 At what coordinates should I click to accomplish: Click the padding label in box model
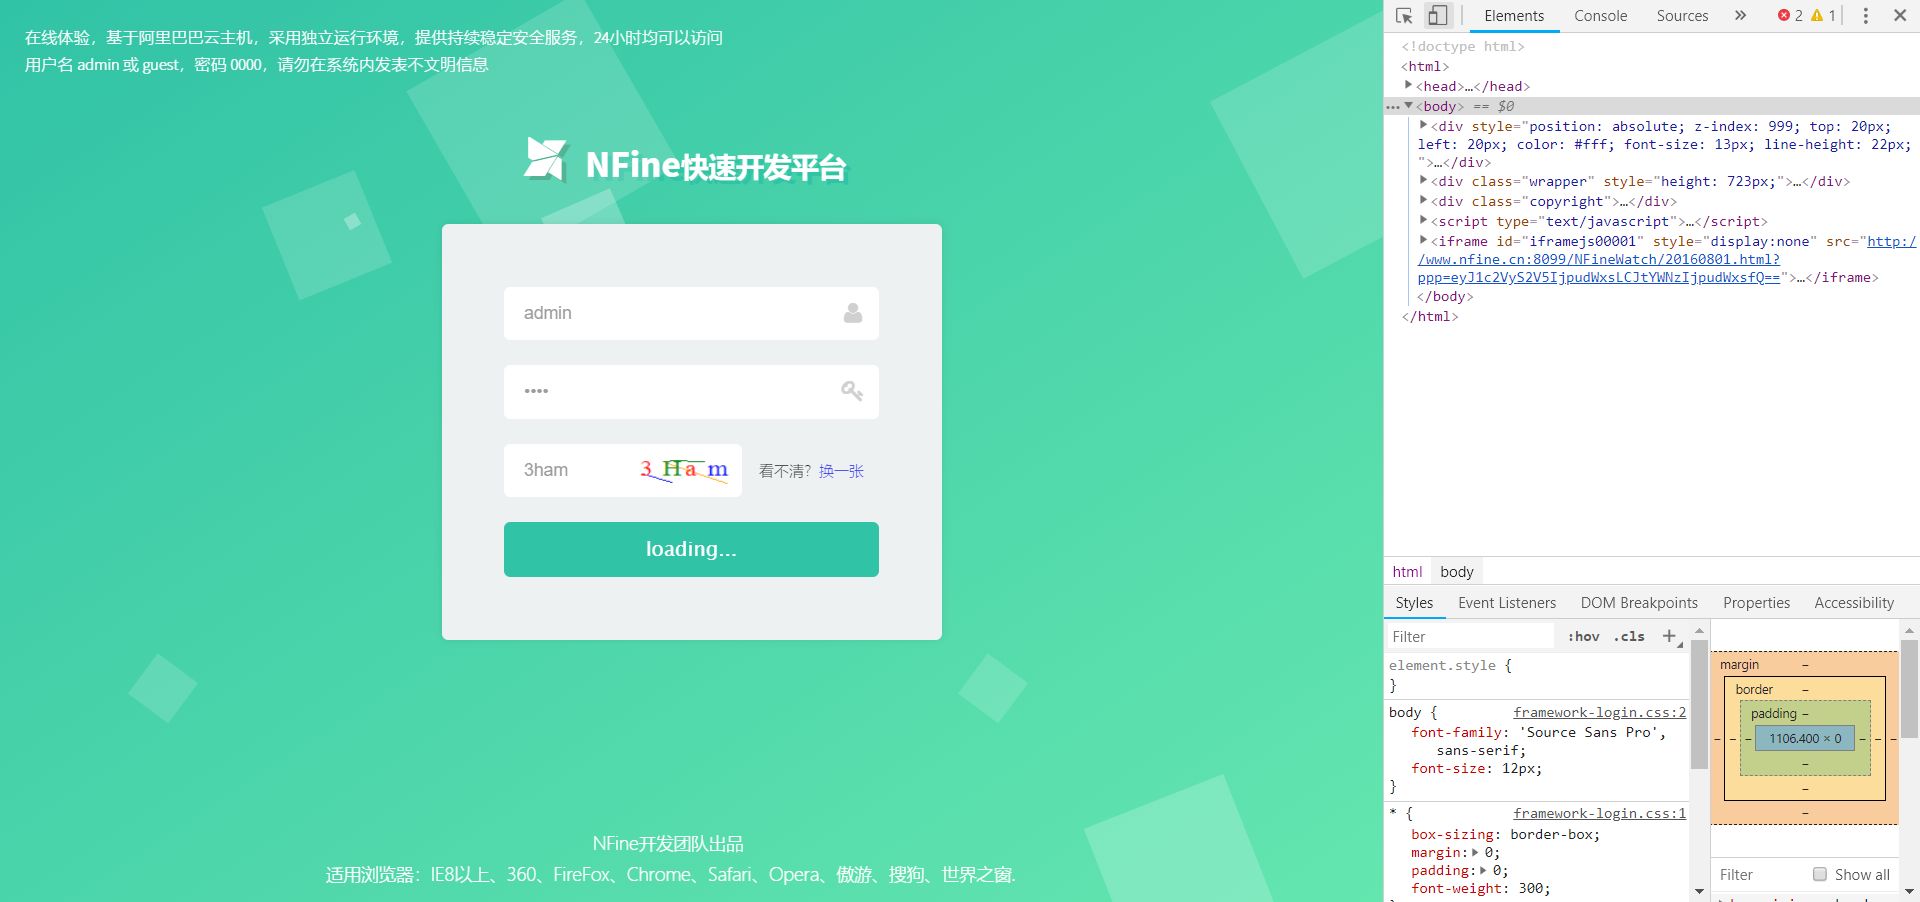coord(1773,713)
